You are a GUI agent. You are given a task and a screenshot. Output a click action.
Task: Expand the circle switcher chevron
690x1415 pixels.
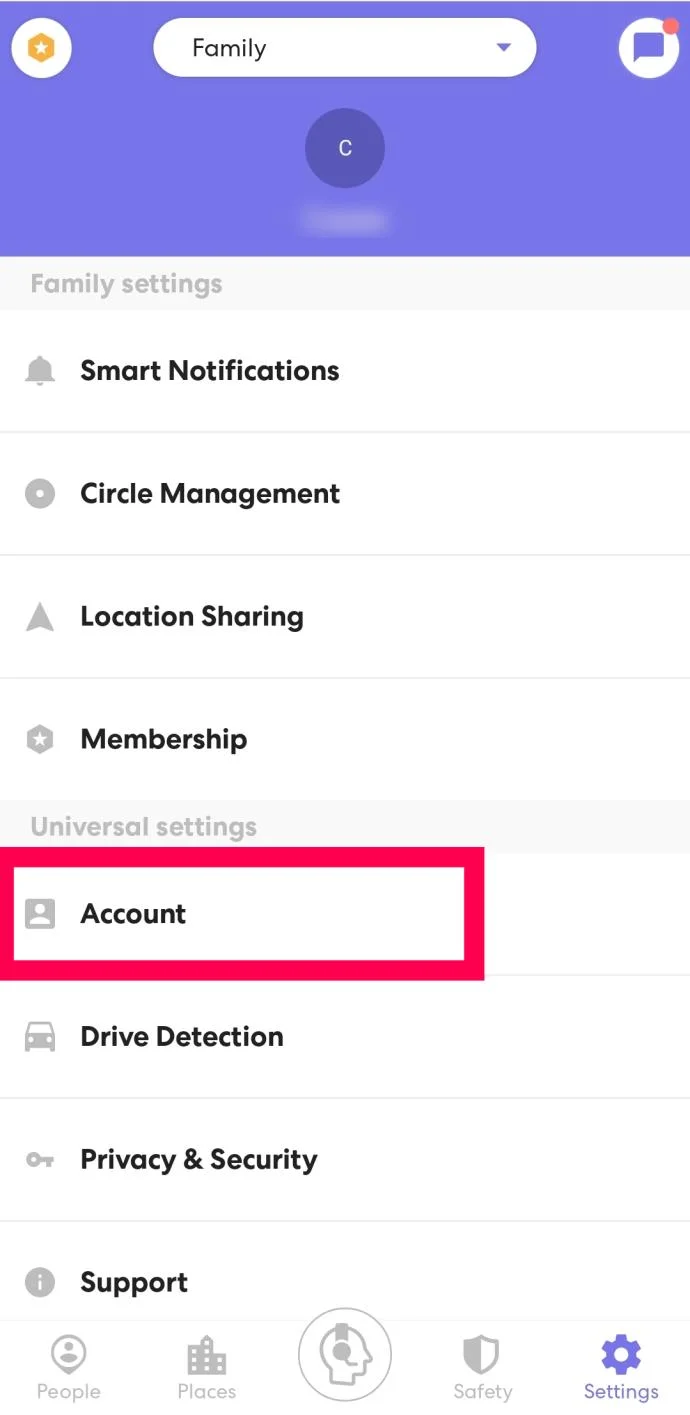pos(503,47)
